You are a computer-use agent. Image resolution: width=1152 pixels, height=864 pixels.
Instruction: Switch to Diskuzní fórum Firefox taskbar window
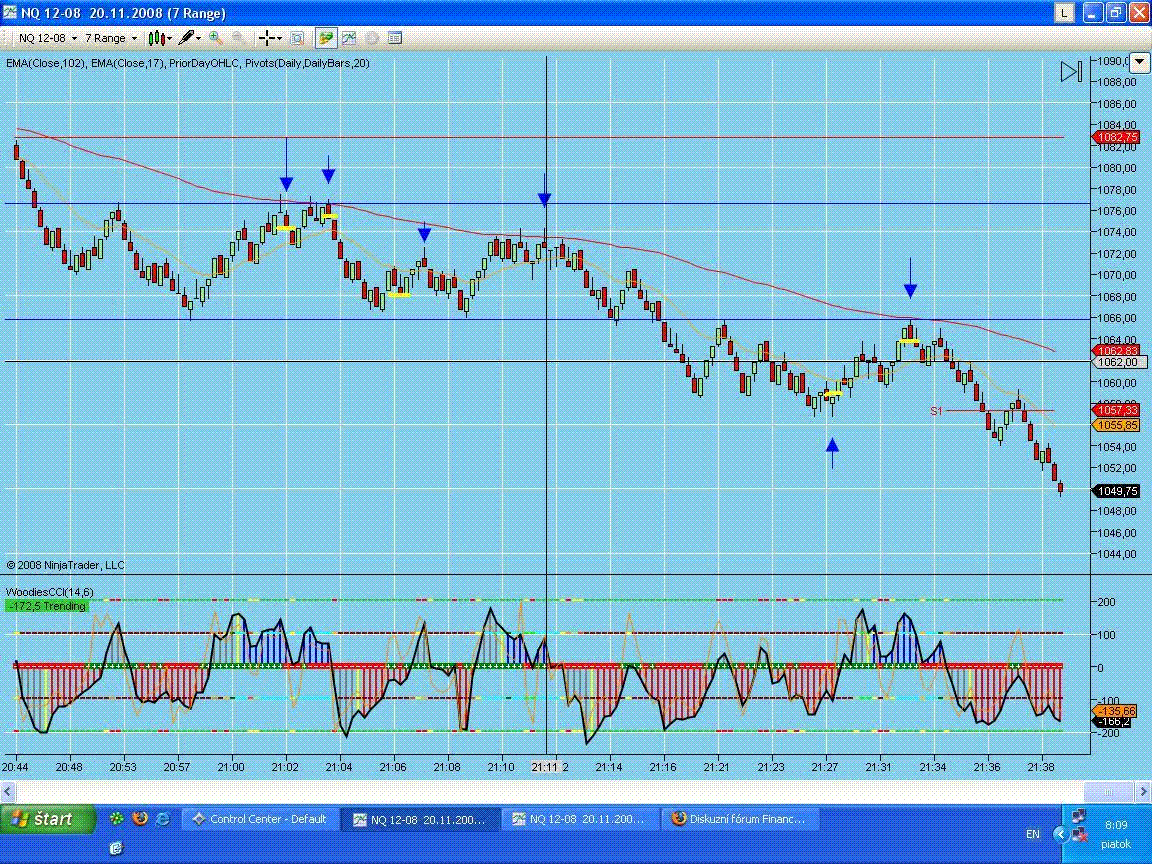pyautogui.click(x=739, y=819)
